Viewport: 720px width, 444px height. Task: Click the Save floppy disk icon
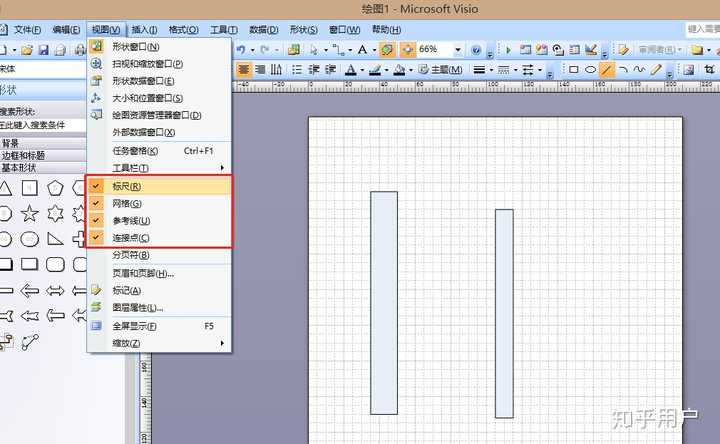point(44,50)
